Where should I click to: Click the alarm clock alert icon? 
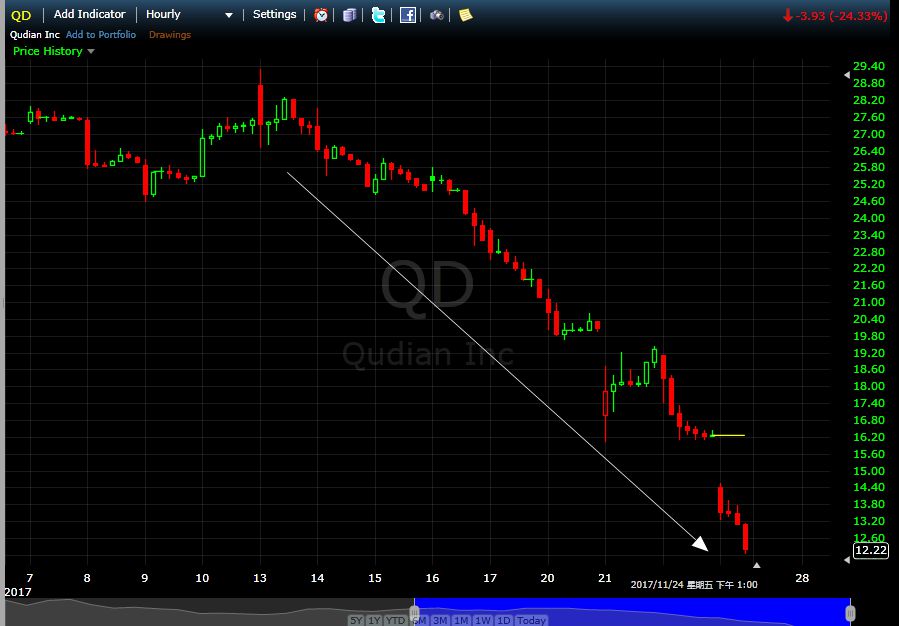321,15
